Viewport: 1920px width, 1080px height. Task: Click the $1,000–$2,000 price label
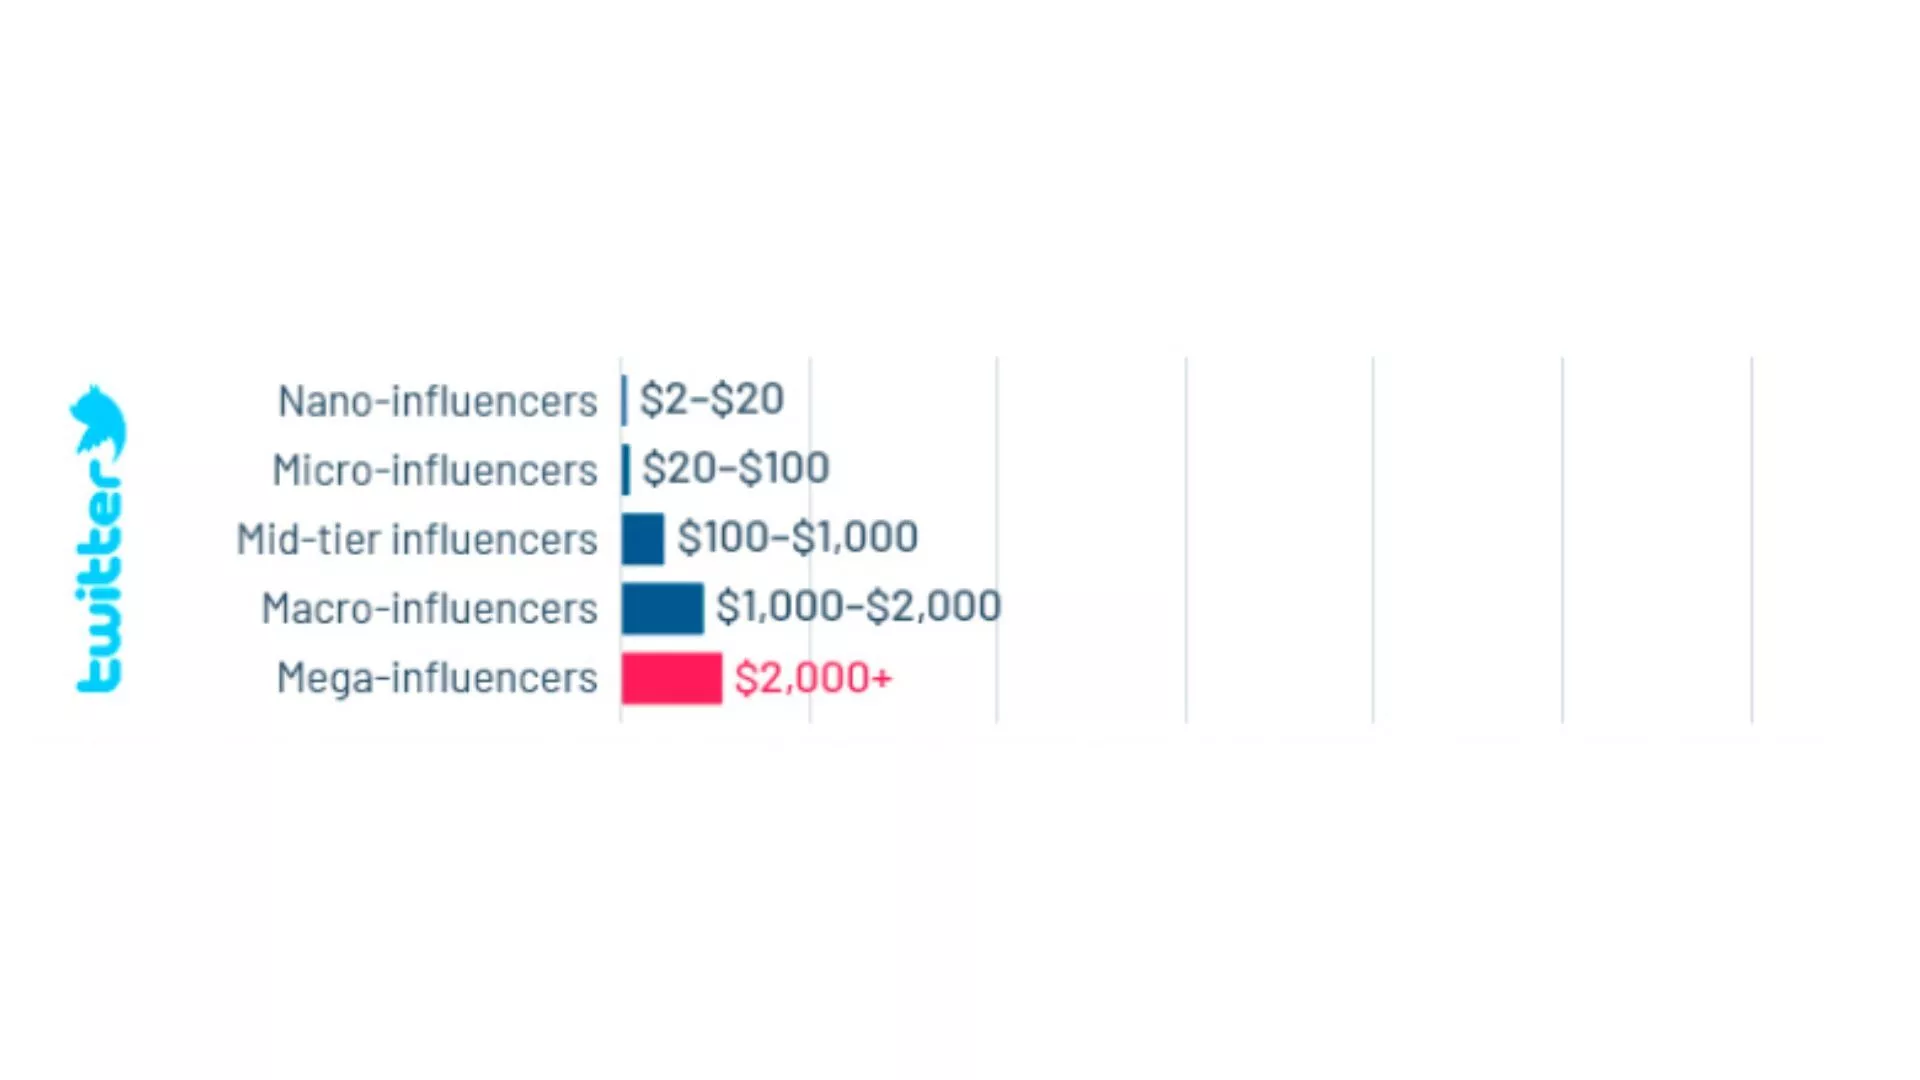[858, 606]
